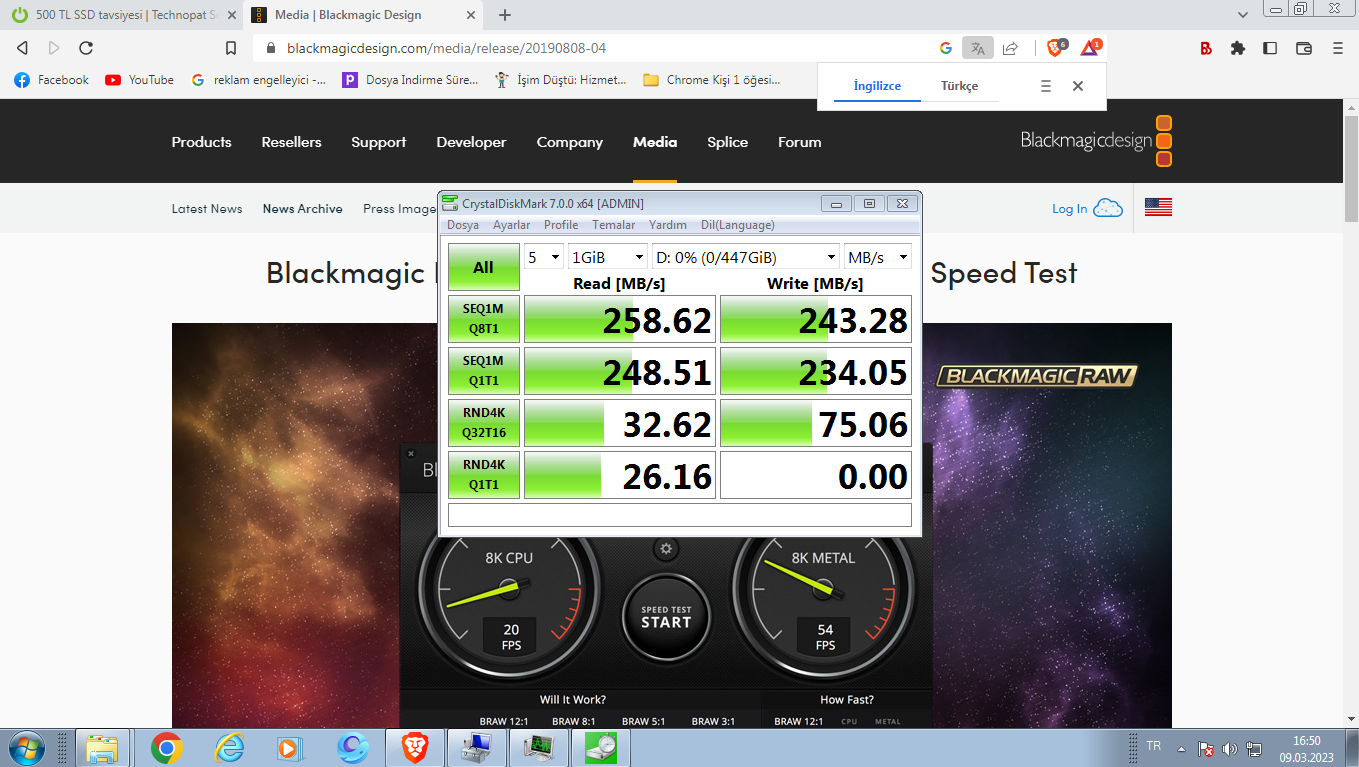Screen dimensions: 1359x767
Task: Click the red B extension icon
Action: (x=1206, y=48)
